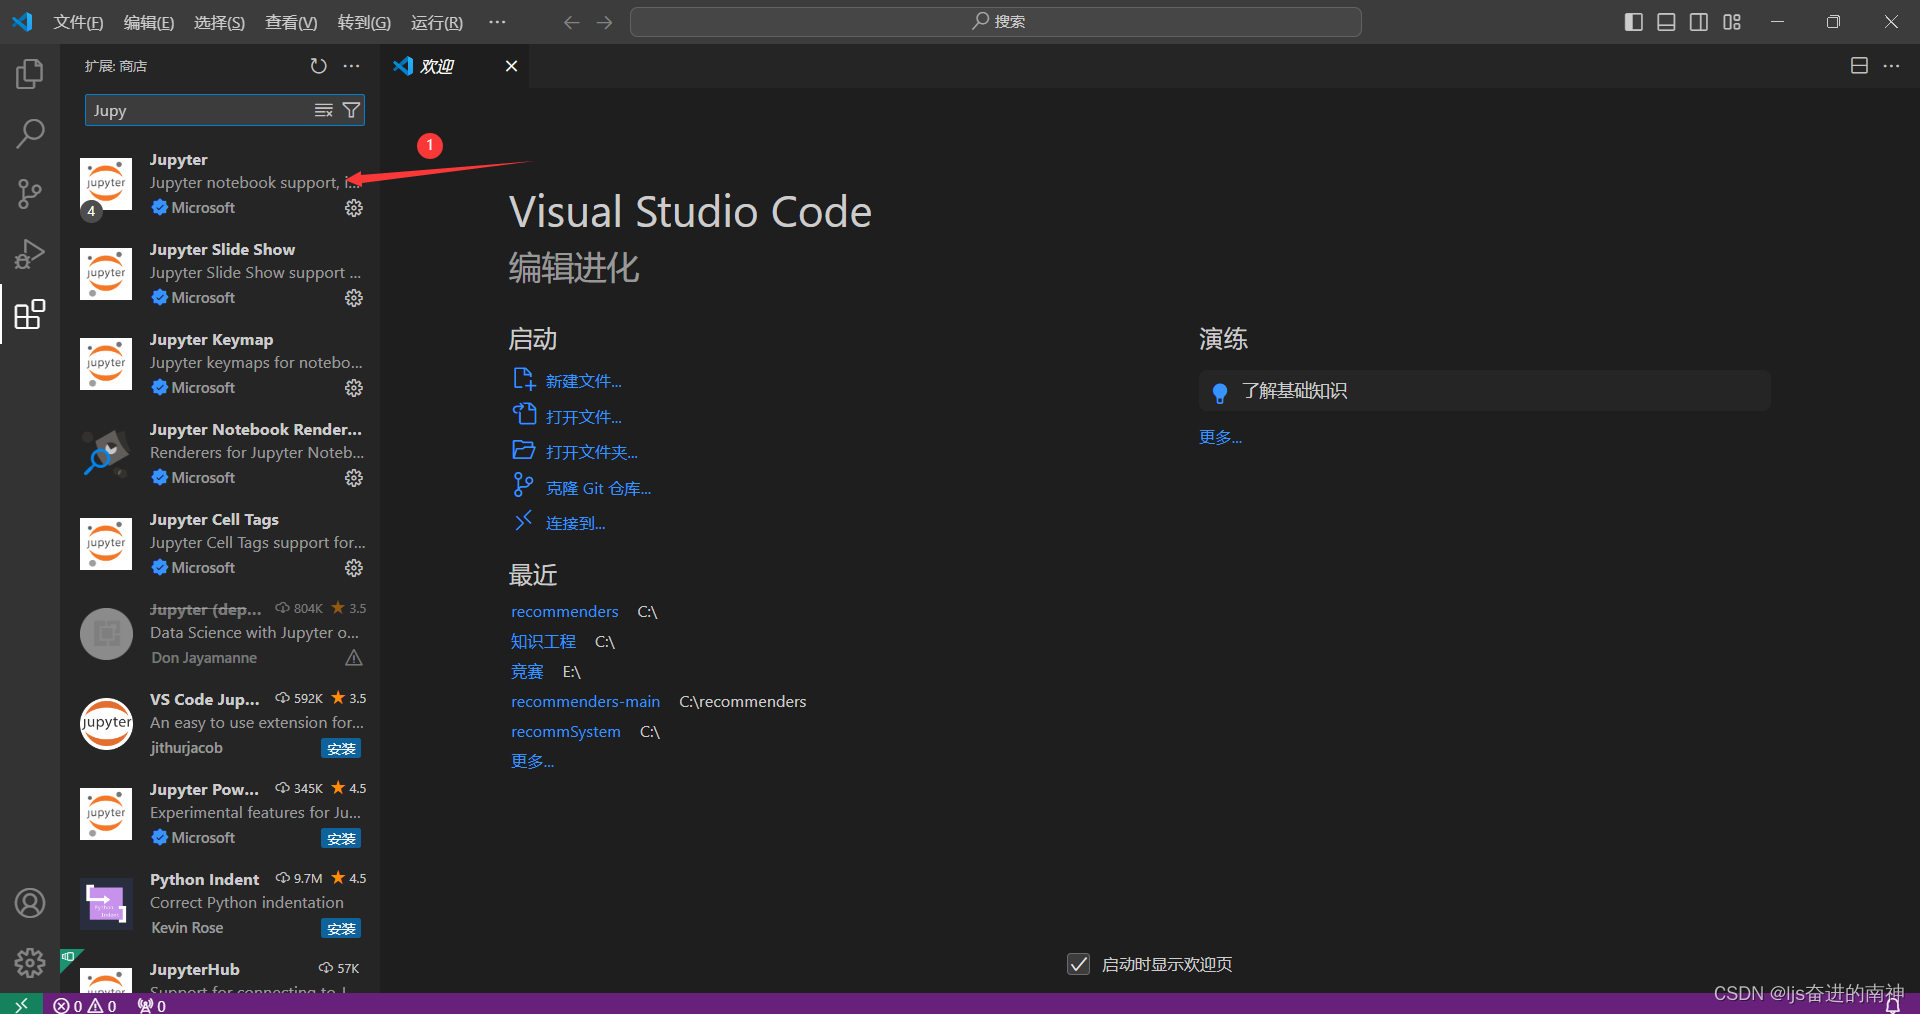Open manage gear for Jupyter Notebook Renderers
The image size is (1920, 1014).
[x=354, y=478]
